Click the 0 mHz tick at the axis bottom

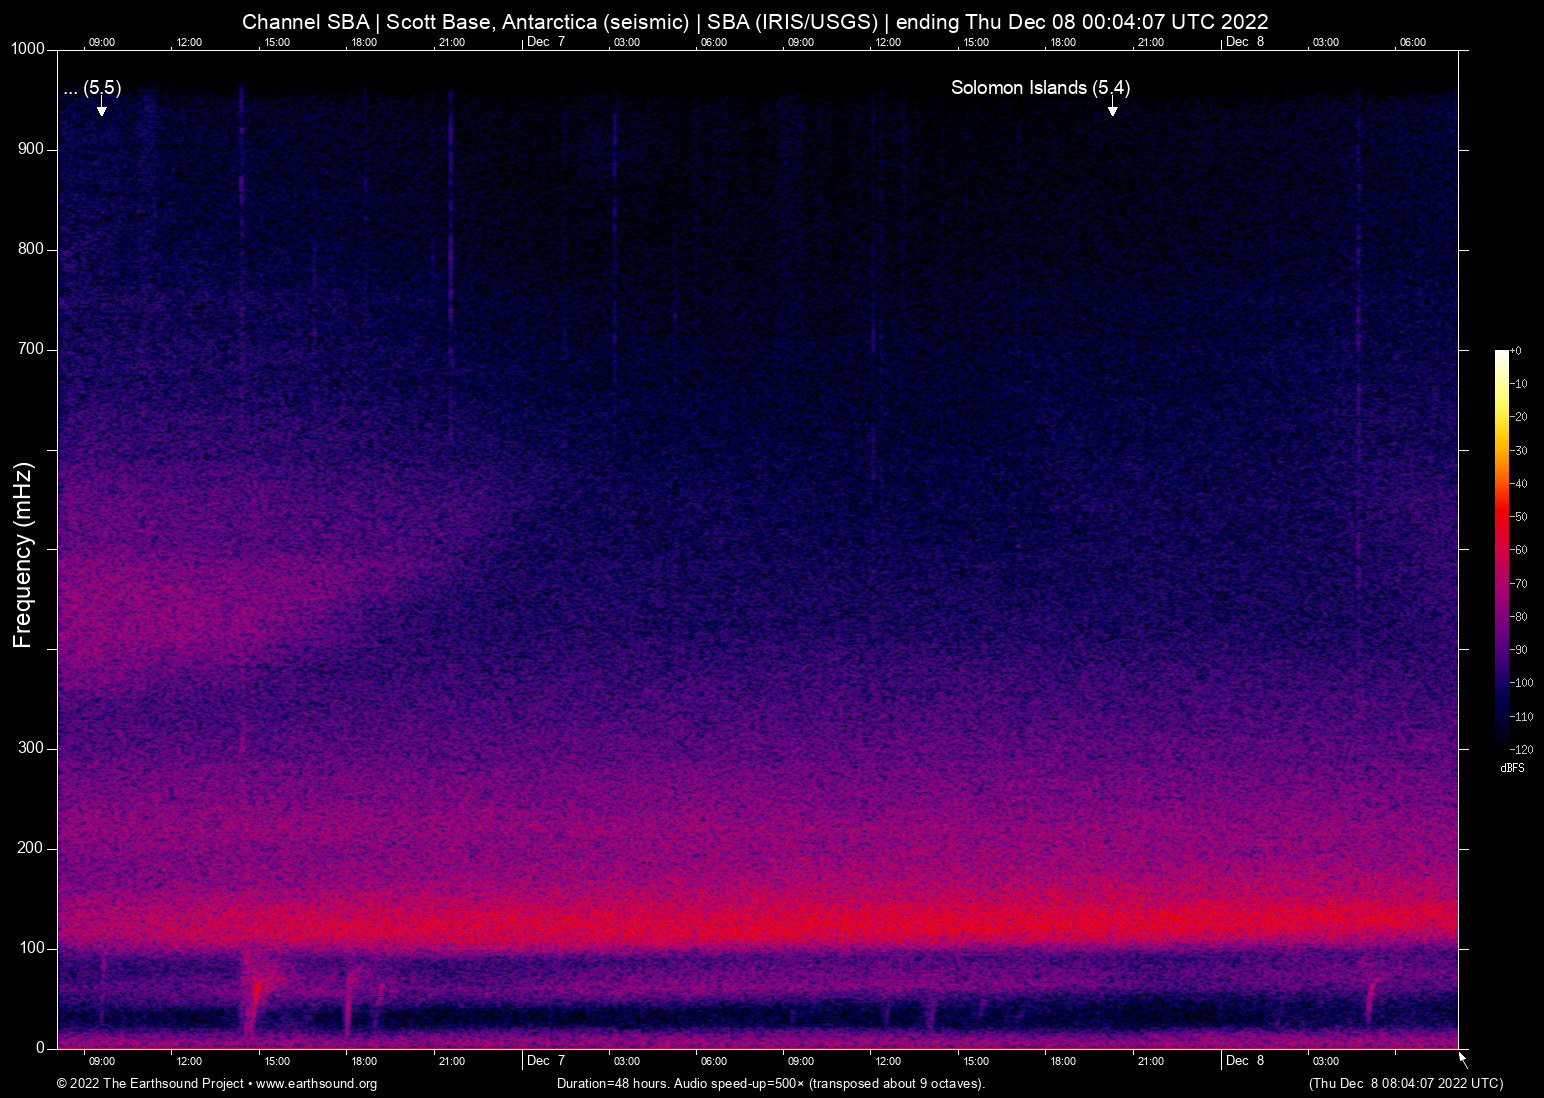(x=38, y=1048)
